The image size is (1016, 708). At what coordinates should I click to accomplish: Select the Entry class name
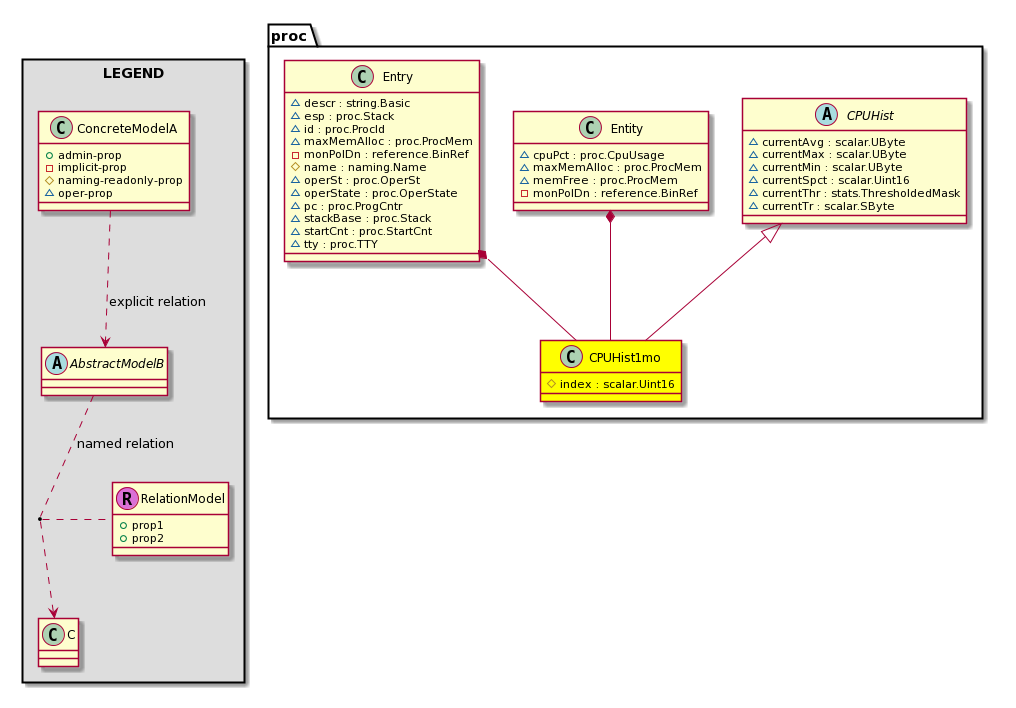[x=397, y=77]
